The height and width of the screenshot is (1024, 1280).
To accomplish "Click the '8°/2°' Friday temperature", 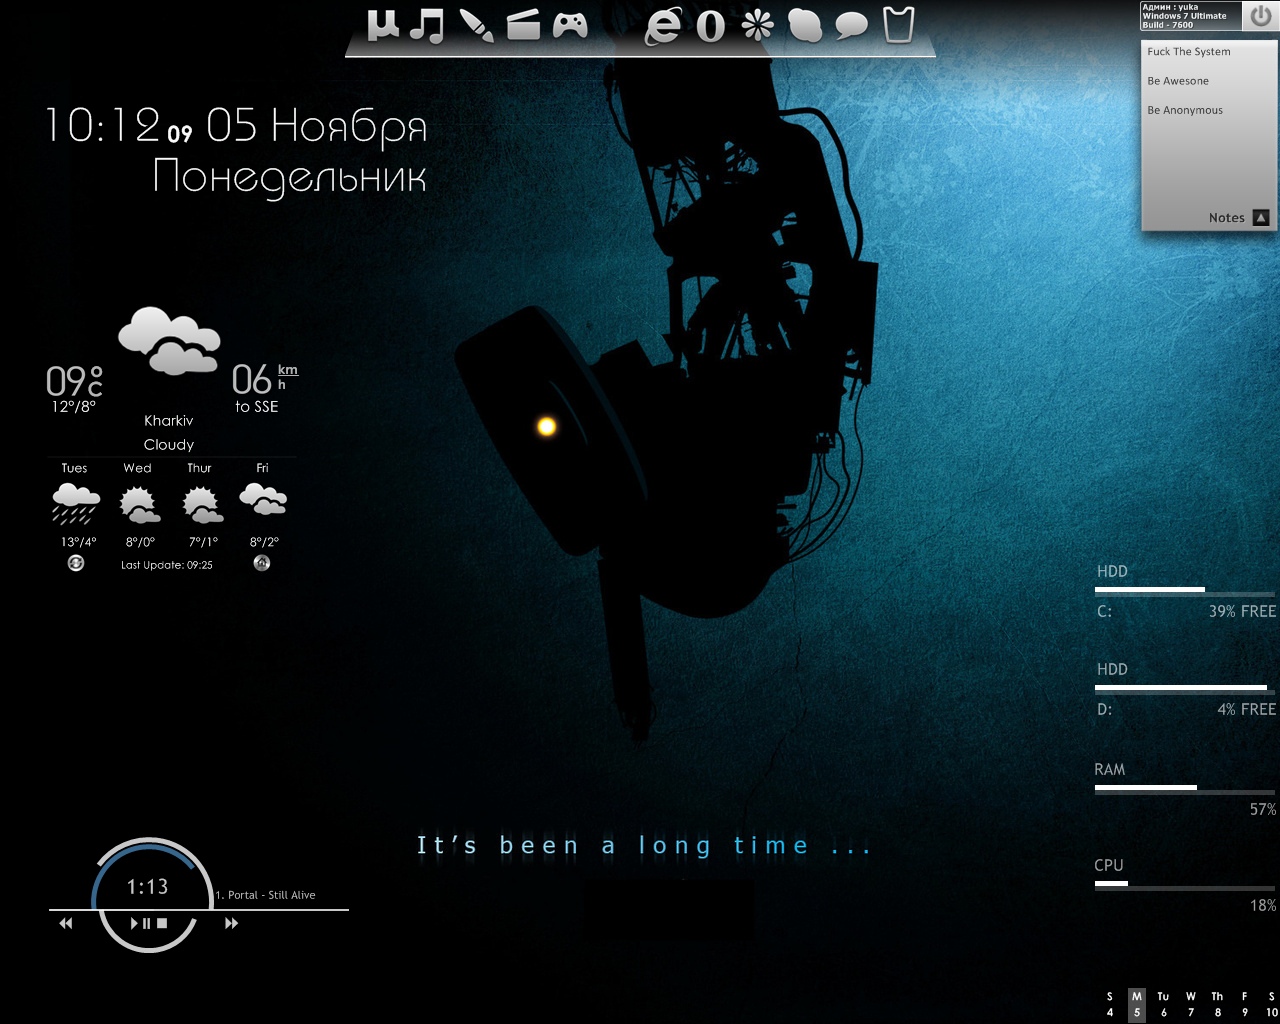I will [264, 542].
